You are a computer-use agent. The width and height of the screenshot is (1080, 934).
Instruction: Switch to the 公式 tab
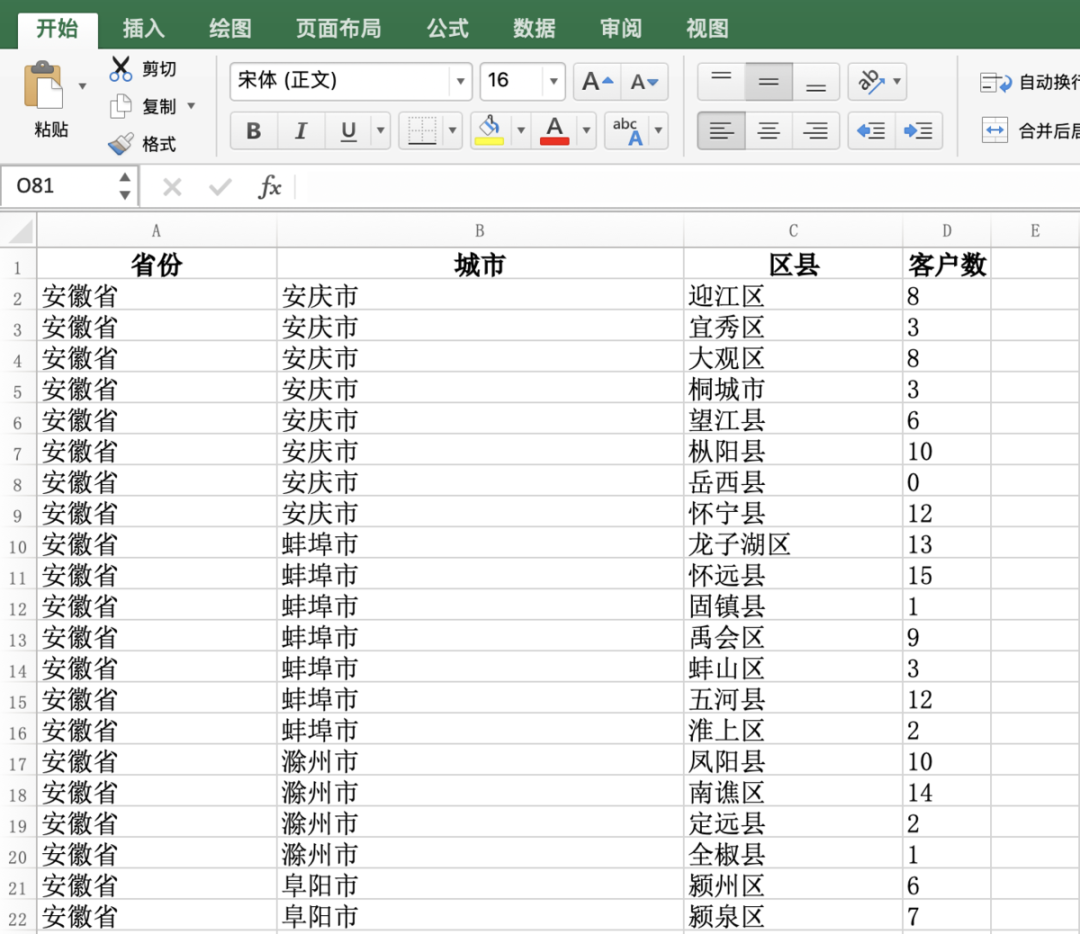448,29
